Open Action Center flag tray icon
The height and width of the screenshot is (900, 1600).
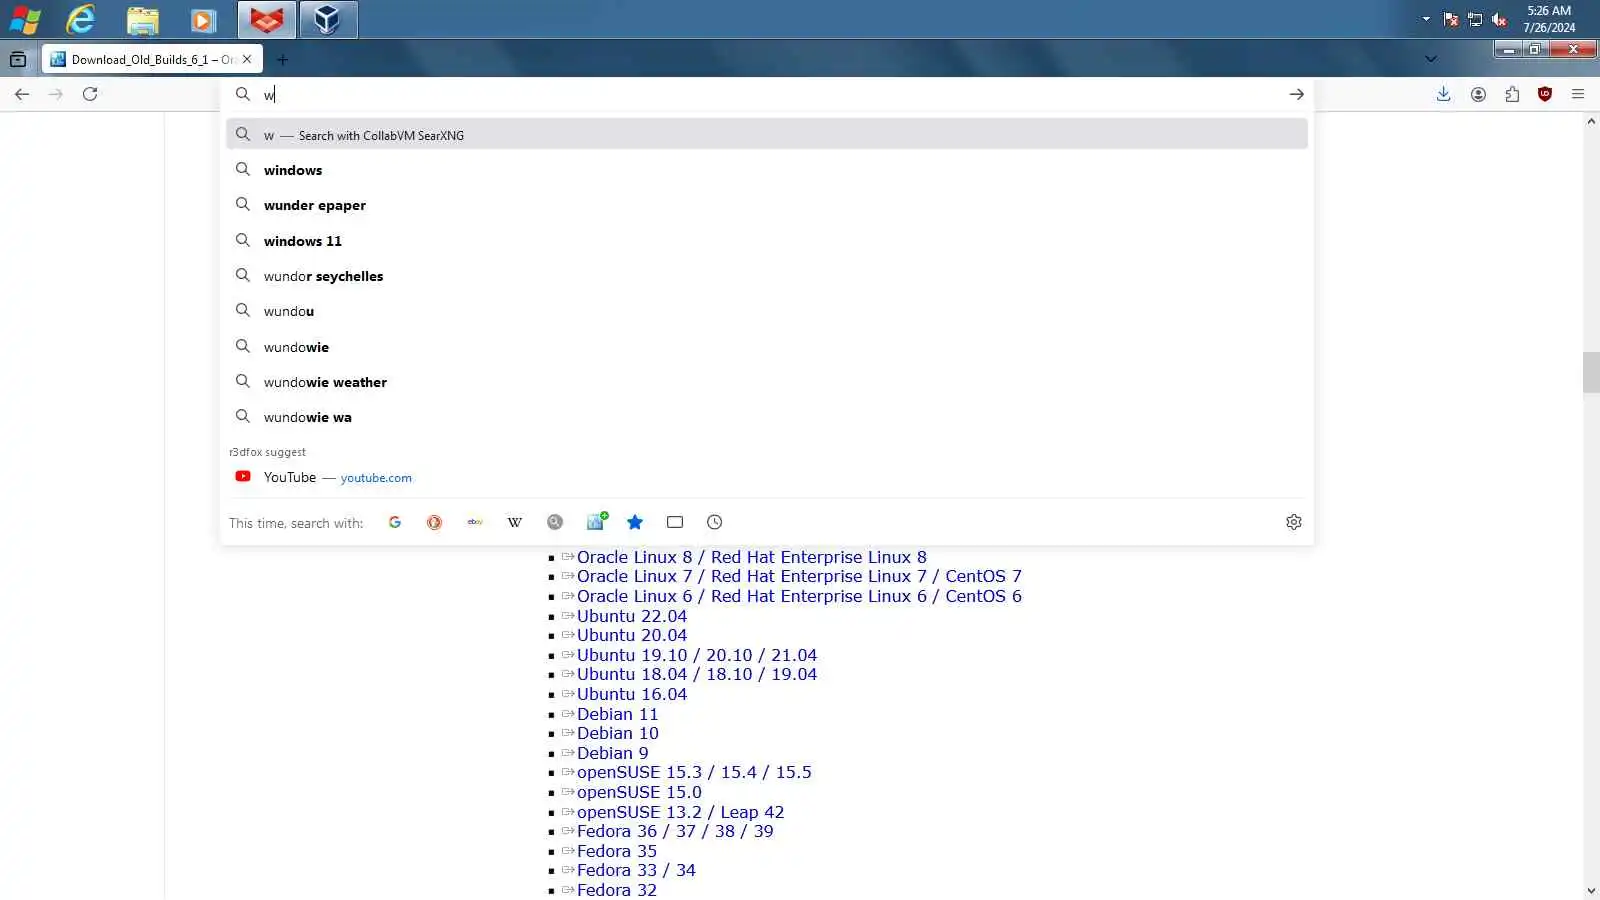(x=1451, y=19)
